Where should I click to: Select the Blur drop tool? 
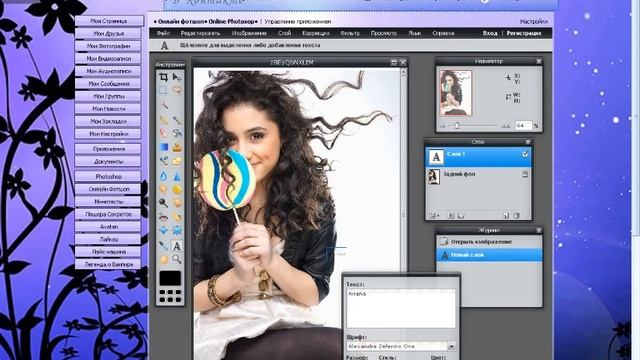pyautogui.click(x=164, y=176)
